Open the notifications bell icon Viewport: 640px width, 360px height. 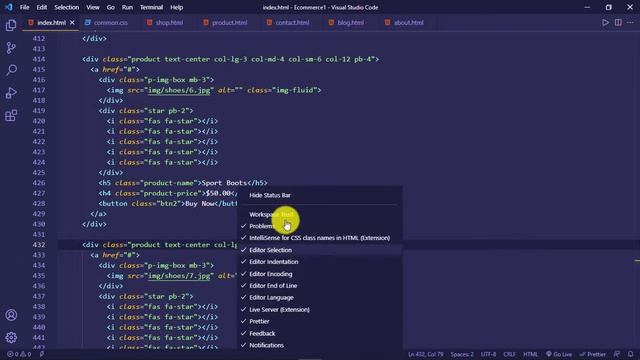(631, 354)
